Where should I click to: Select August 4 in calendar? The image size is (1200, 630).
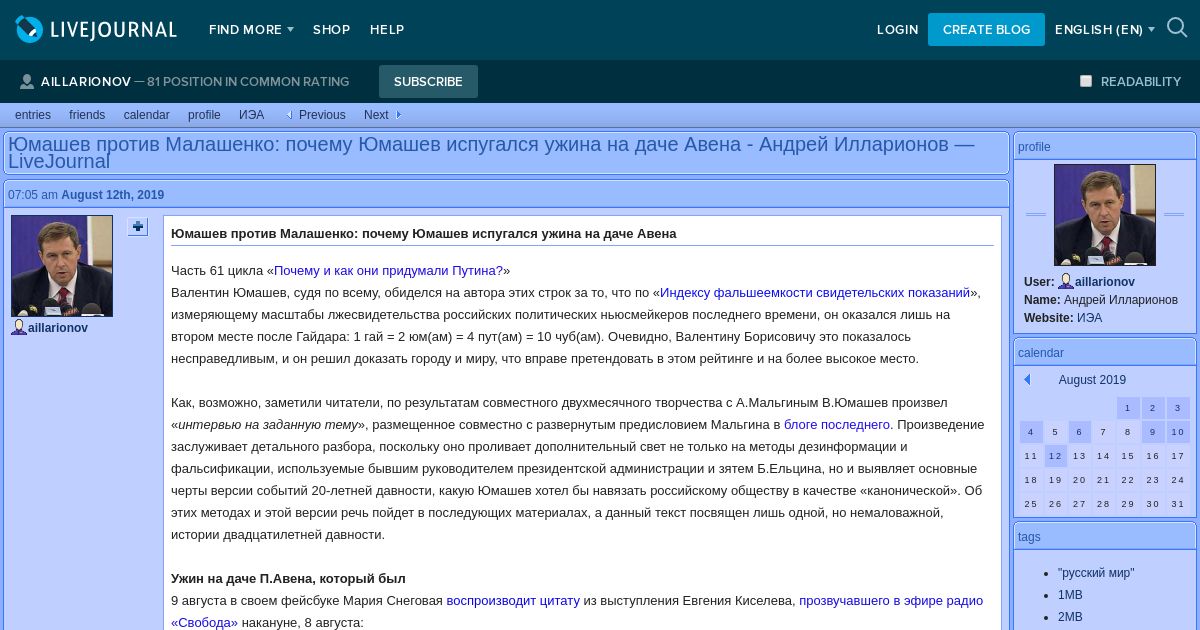tap(1031, 432)
